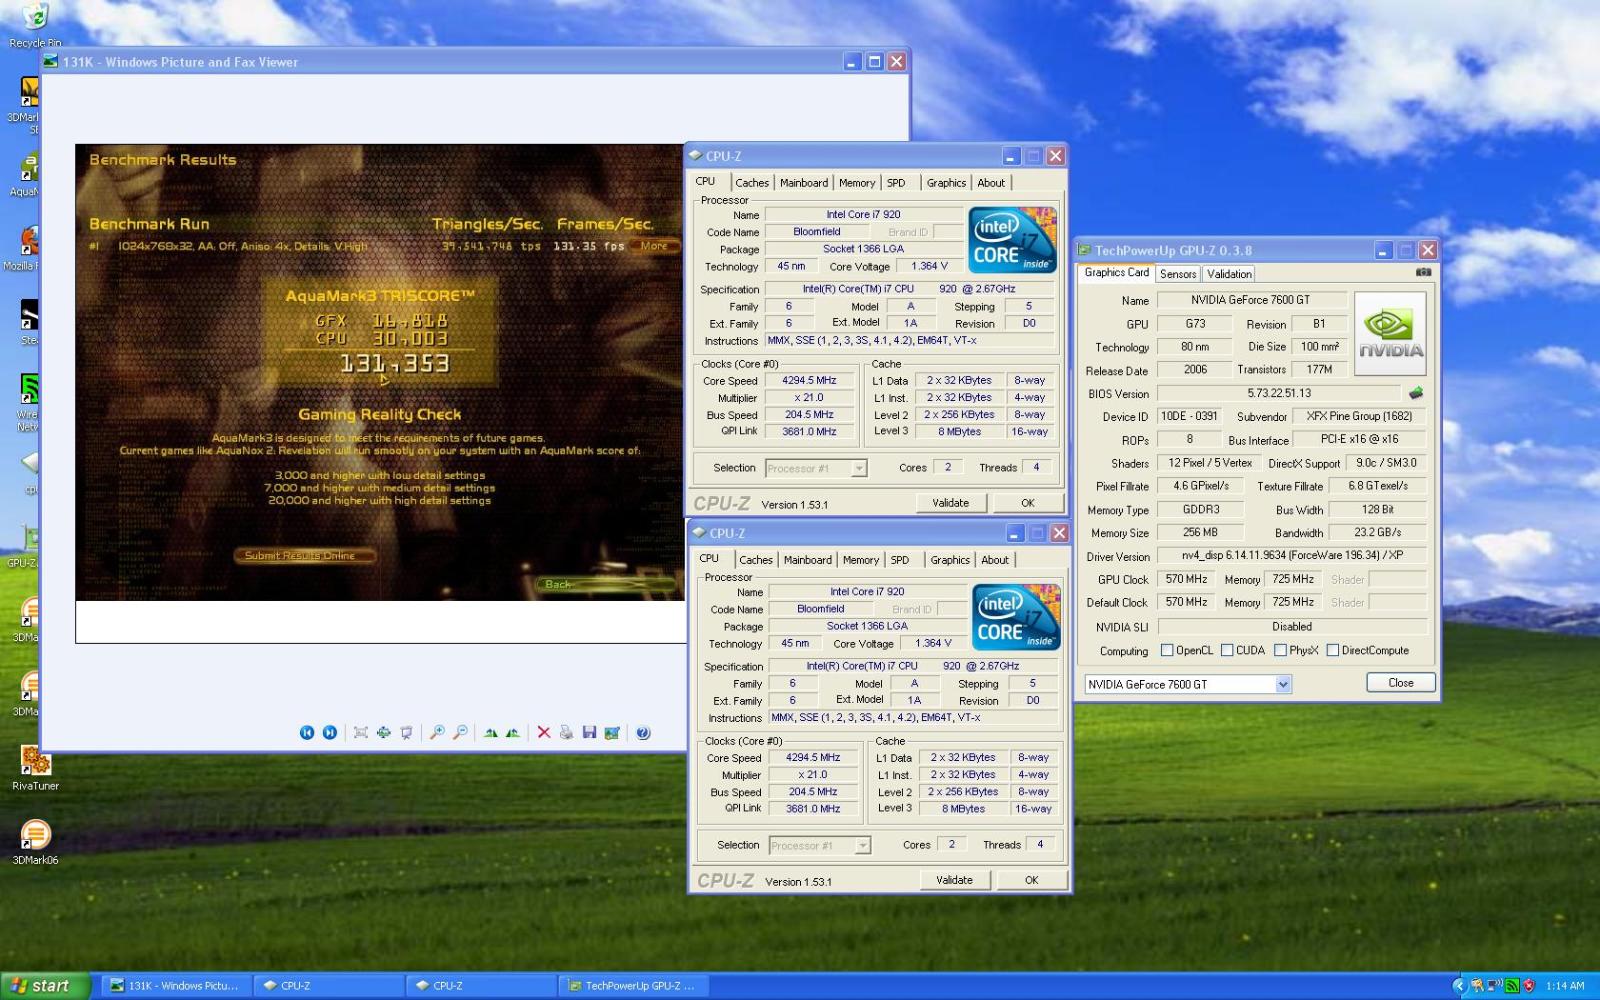Click OK in lower CPU-Z window

1032,880
